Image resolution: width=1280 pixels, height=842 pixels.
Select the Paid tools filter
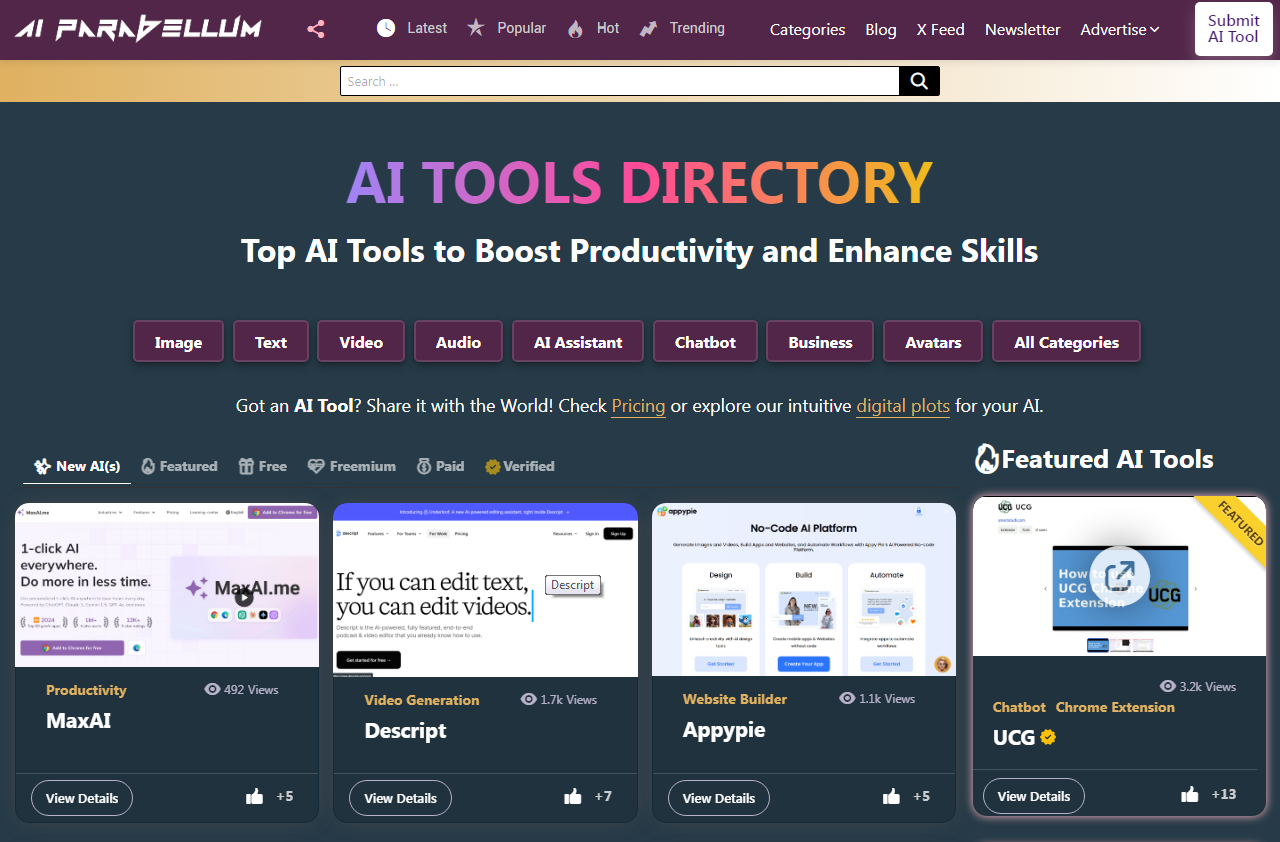[440, 465]
